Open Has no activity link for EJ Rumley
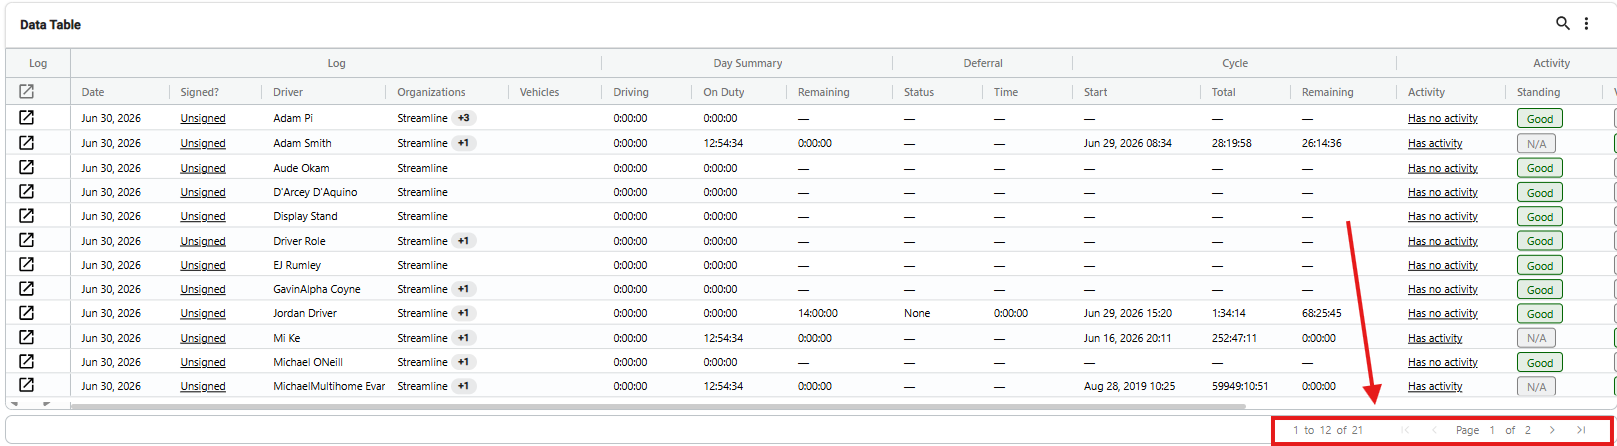This screenshot has width=1617, height=446. (1443, 265)
